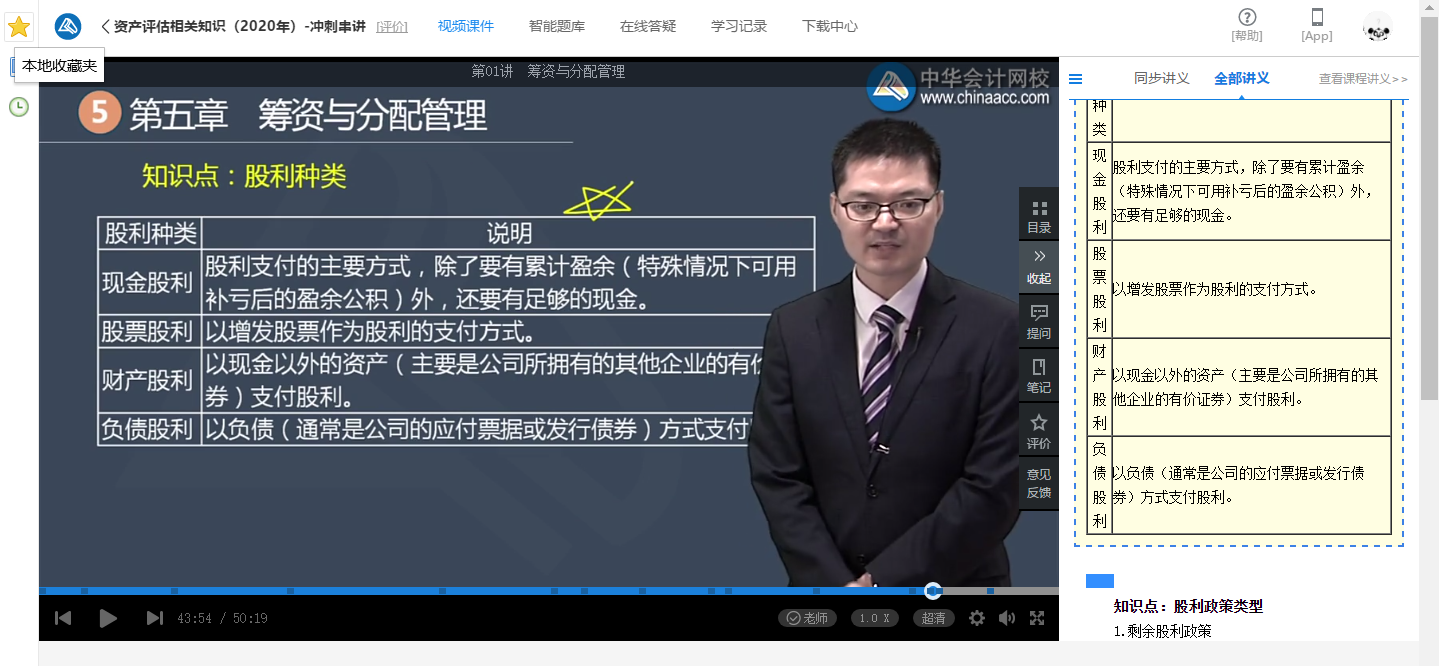Open the 学习记录 tab
The height and width of the screenshot is (666, 1439).
(x=739, y=26)
